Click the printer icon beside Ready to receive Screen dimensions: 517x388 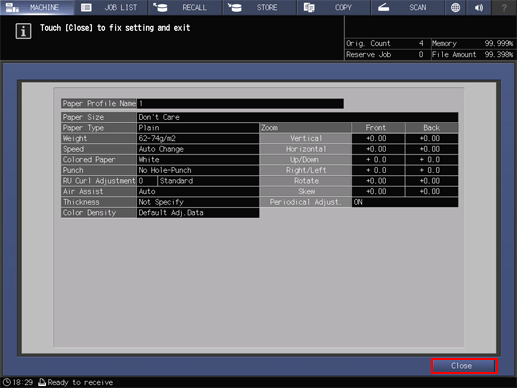(x=42, y=382)
